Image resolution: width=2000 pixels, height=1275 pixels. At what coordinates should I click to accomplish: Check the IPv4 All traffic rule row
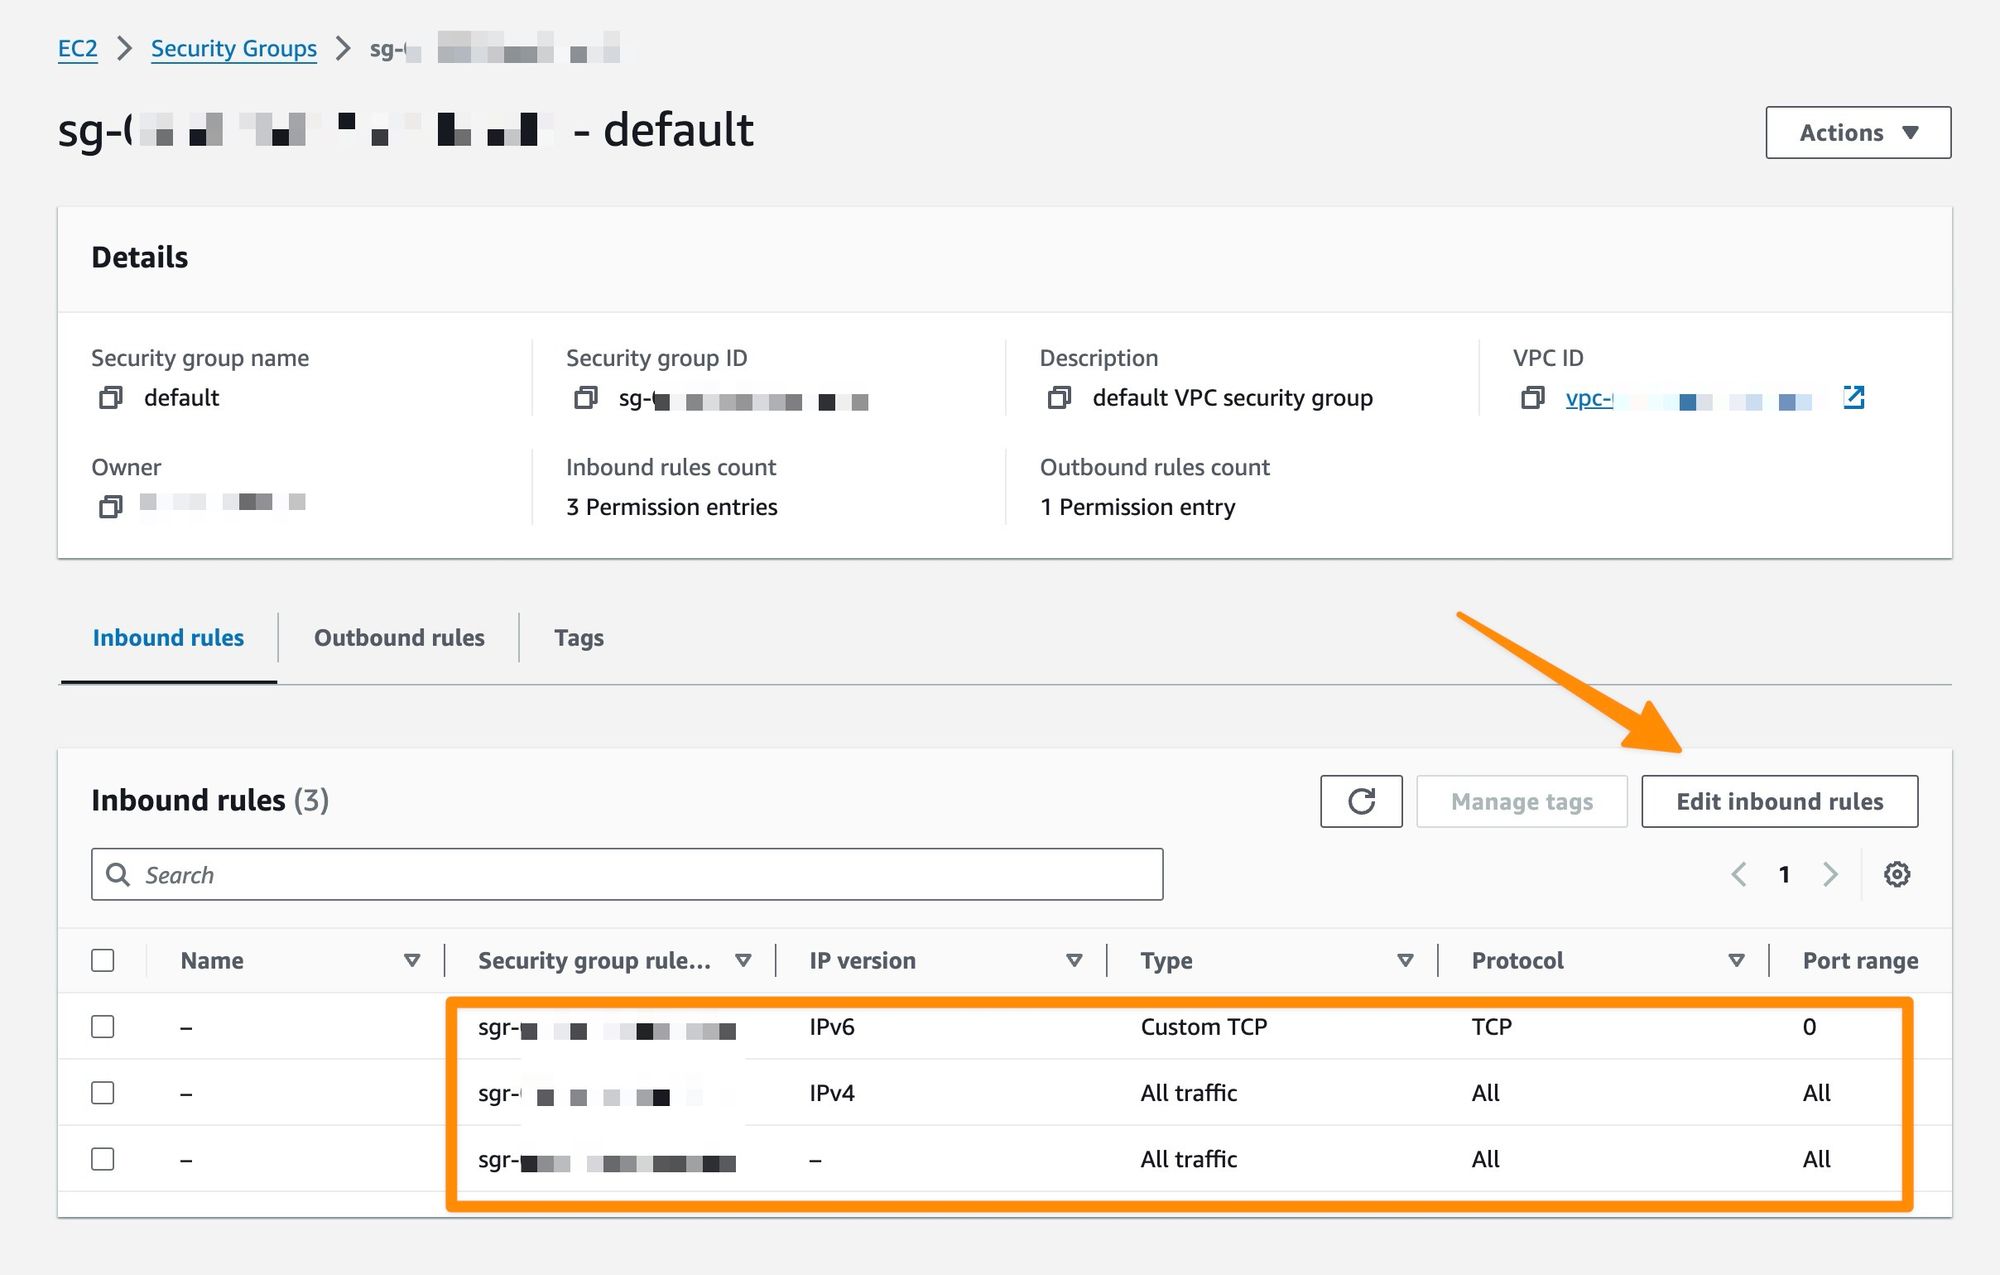[103, 1092]
